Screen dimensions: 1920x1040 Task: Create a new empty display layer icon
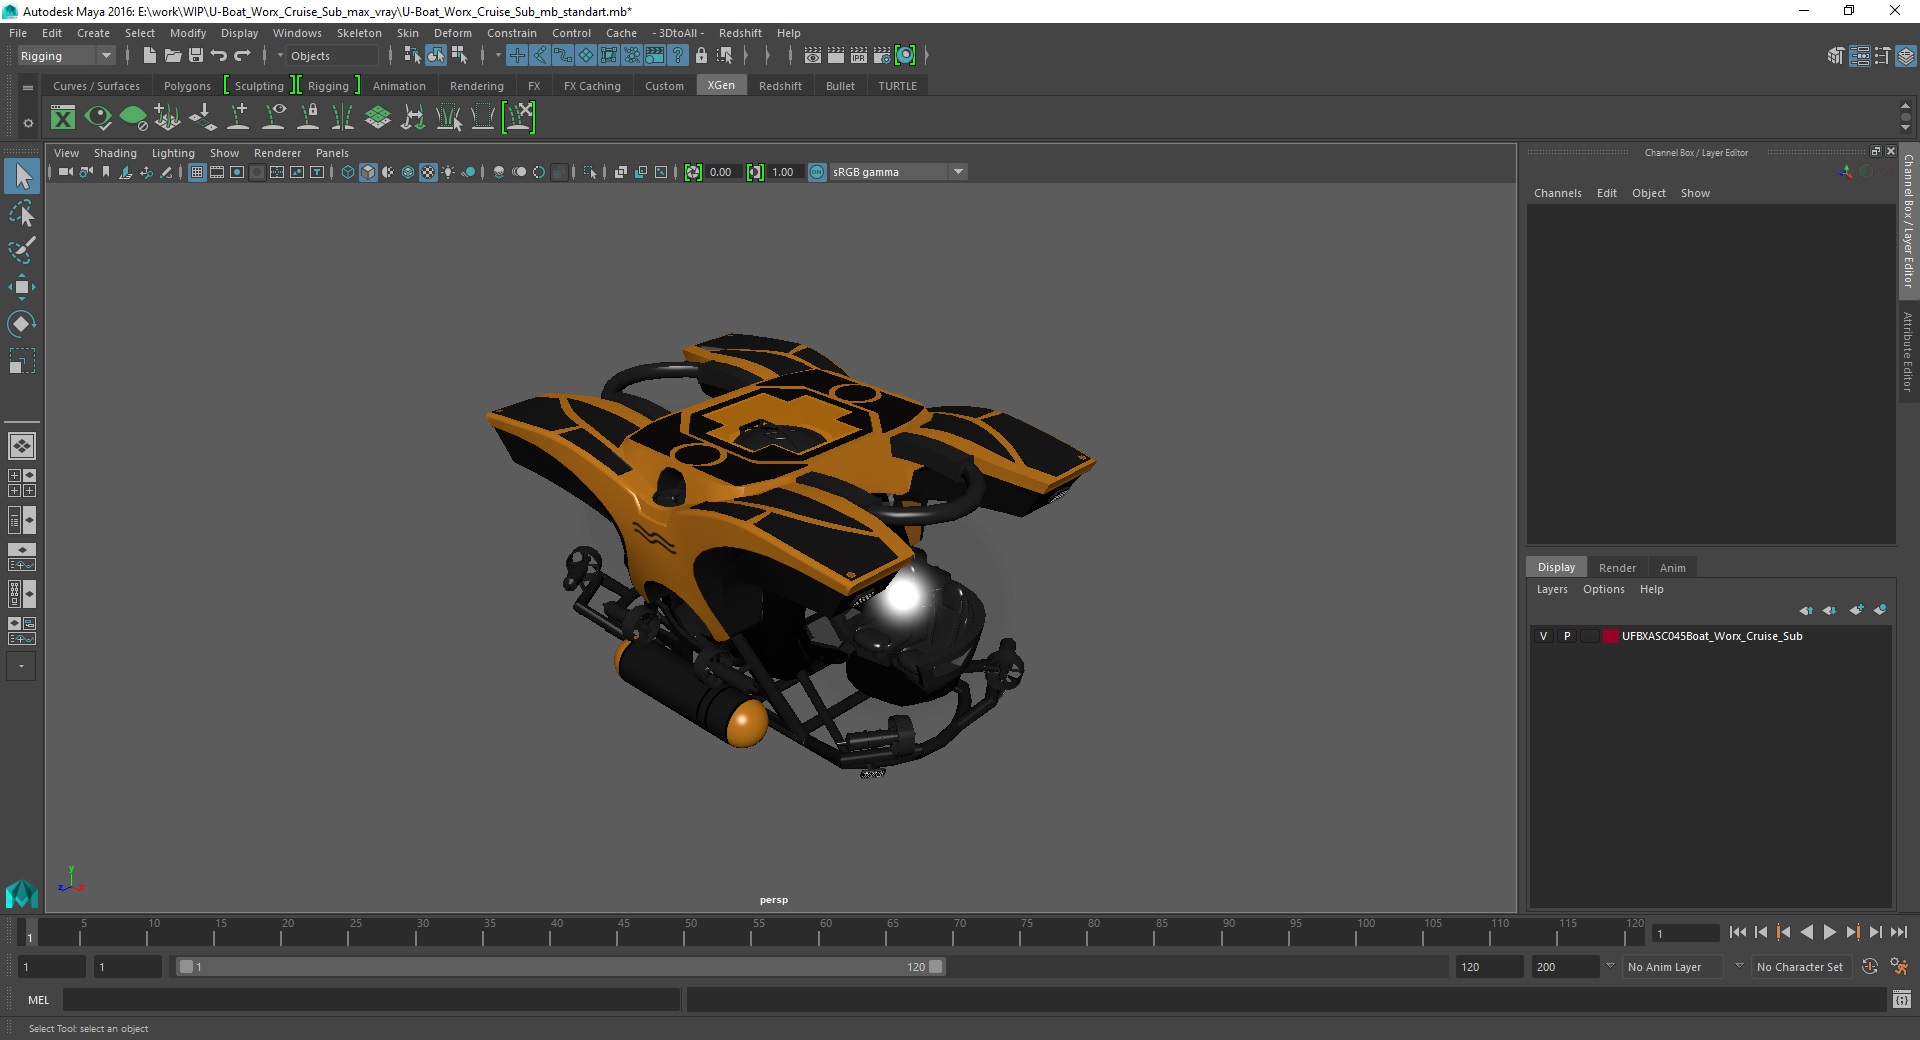(1857, 610)
